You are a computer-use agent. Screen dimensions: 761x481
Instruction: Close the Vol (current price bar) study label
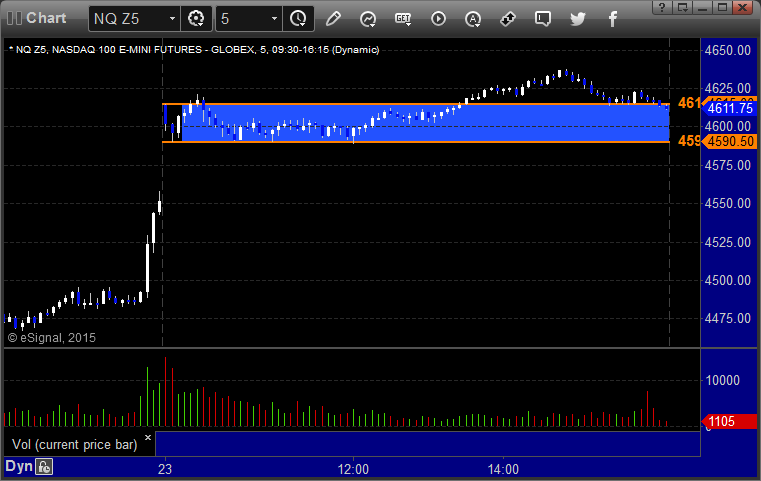[148, 437]
